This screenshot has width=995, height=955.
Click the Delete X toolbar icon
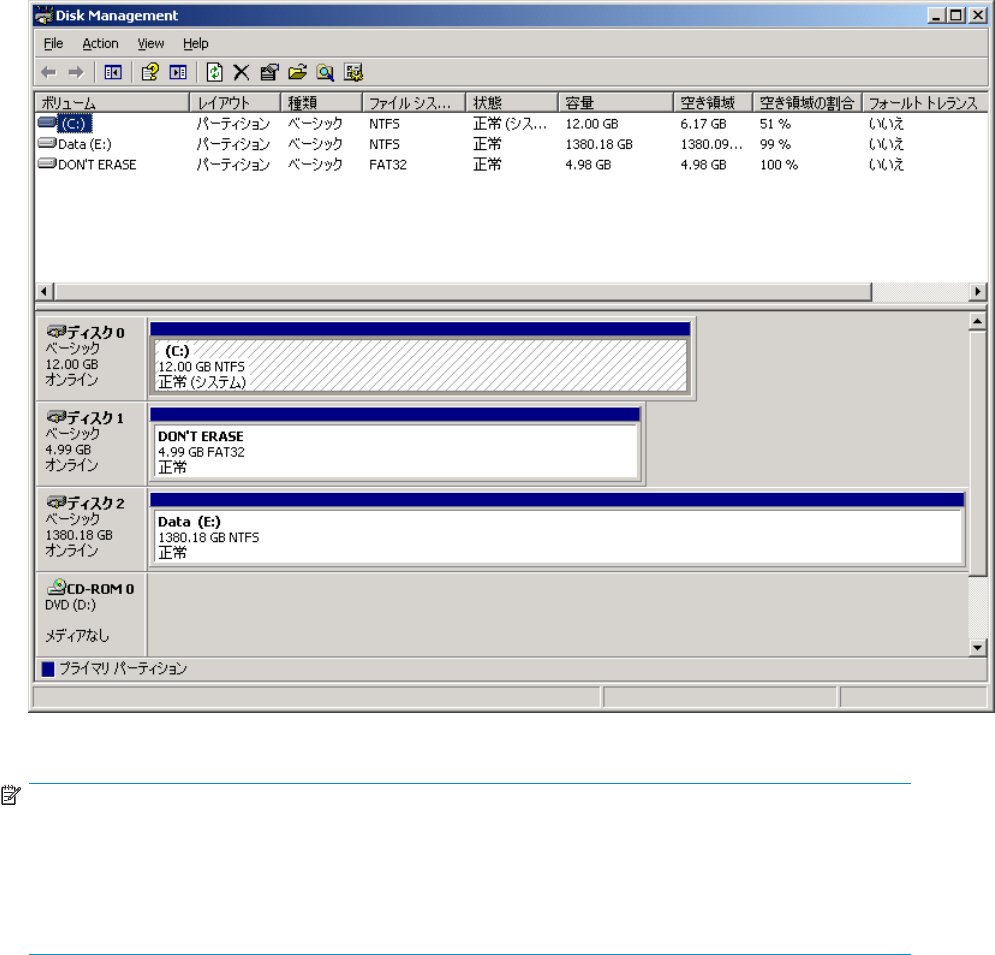[241, 72]
